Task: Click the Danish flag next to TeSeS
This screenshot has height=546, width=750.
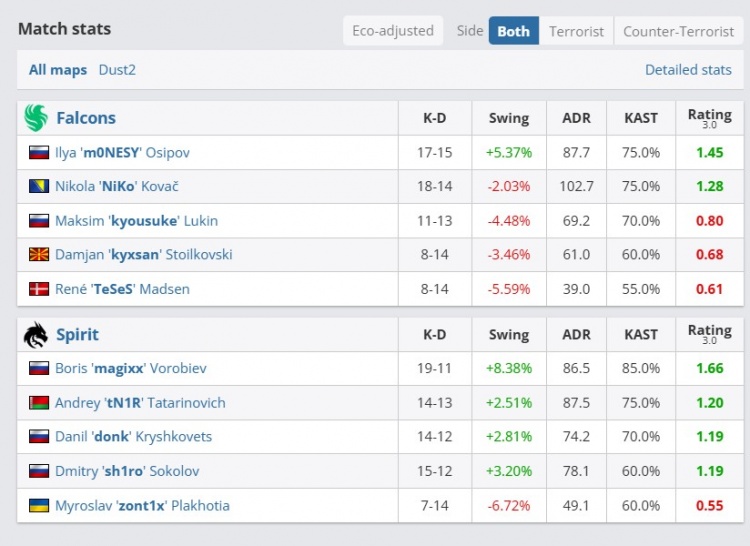Action: pyautogui.click(x=39, y=289)
